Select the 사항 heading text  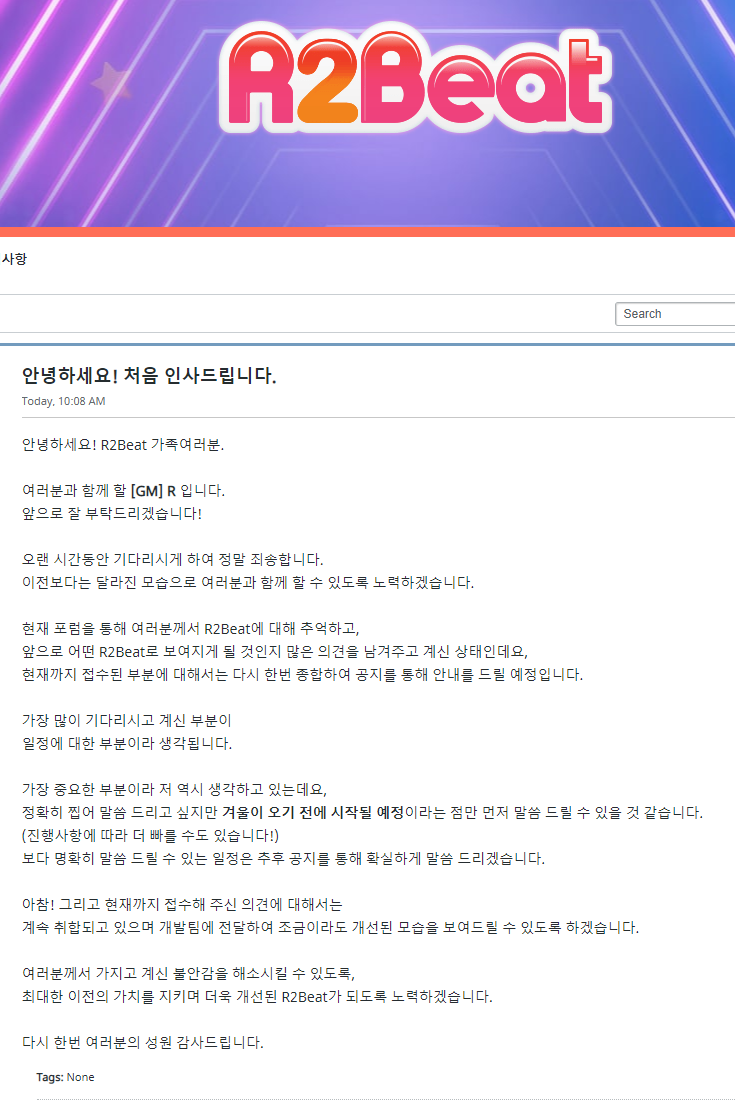coord(14,259)
